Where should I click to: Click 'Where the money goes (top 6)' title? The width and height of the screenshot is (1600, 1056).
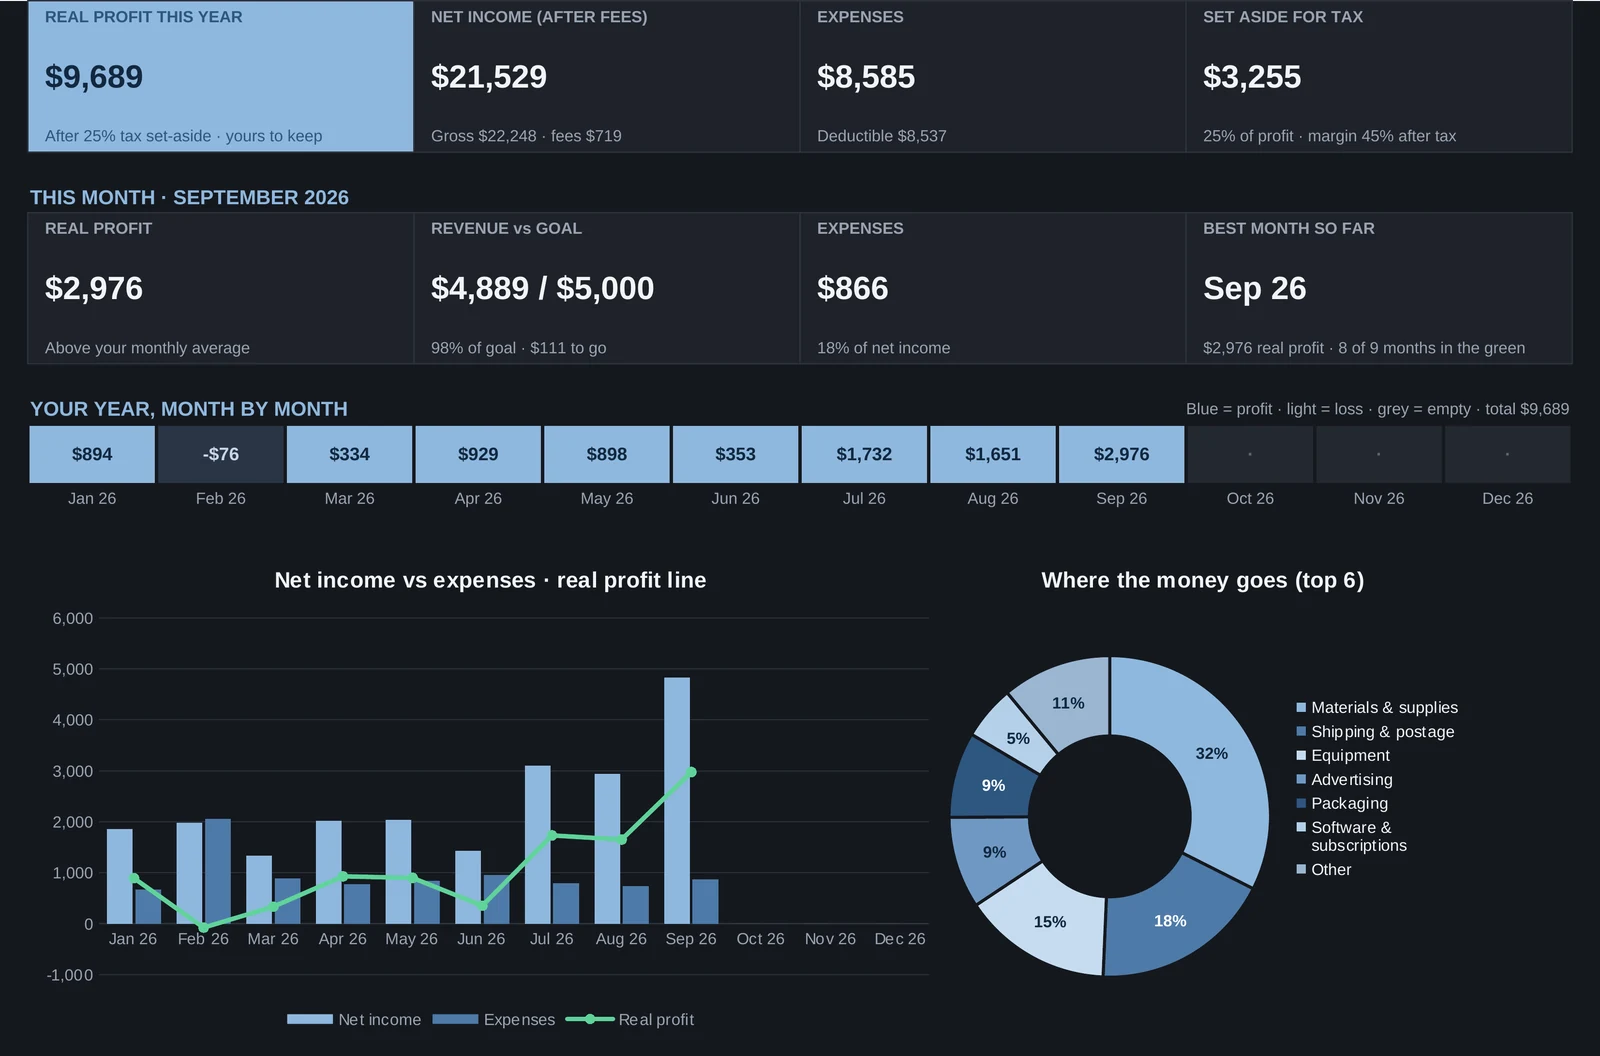pyautogui.click(x=1202, y=580)
